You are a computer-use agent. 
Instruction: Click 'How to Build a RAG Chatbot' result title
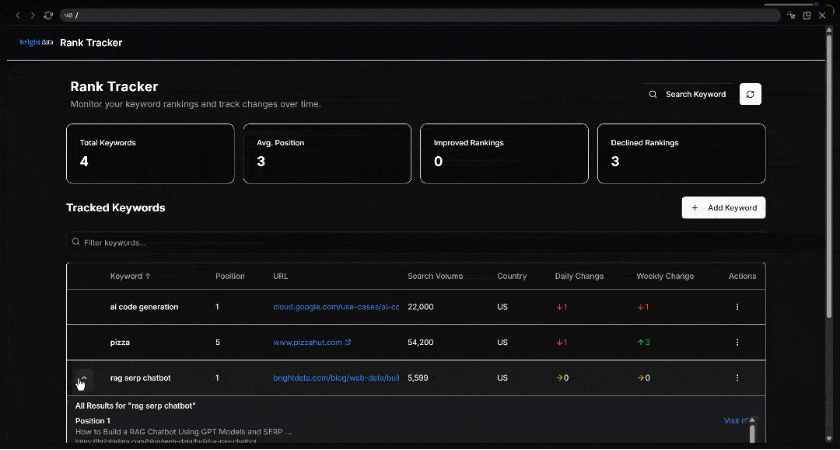183,432
